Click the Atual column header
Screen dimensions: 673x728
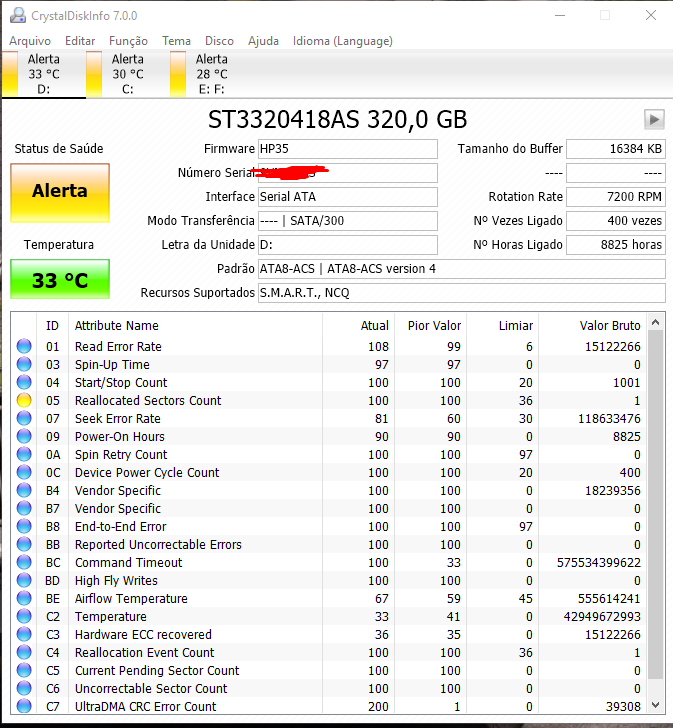coord(358,325)
